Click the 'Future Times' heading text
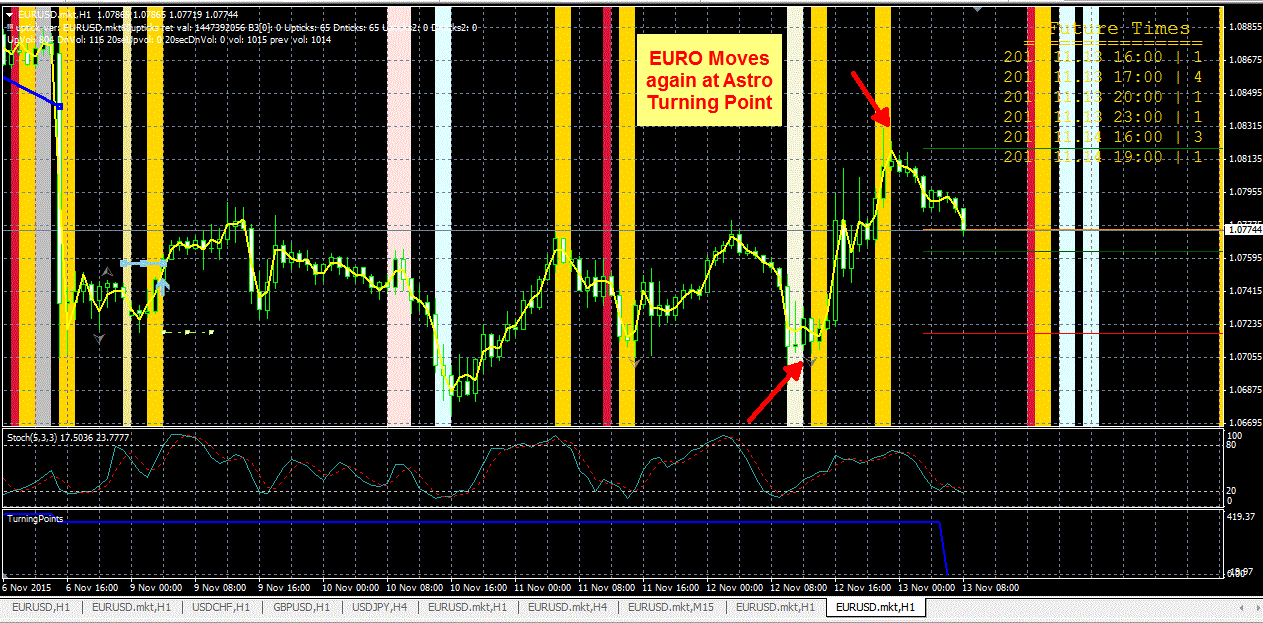The image size is (1263, 623). [1120, 29]
